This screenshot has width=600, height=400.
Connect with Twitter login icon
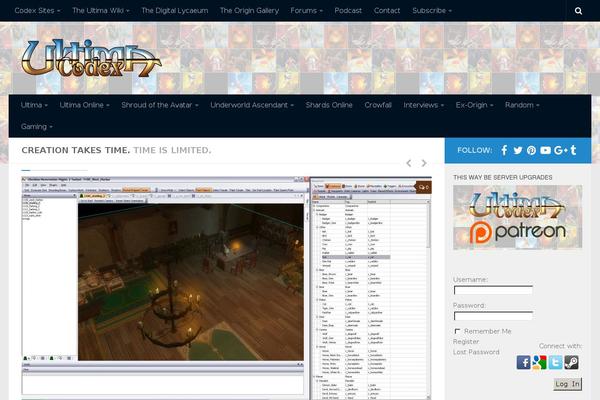point(555,362)
